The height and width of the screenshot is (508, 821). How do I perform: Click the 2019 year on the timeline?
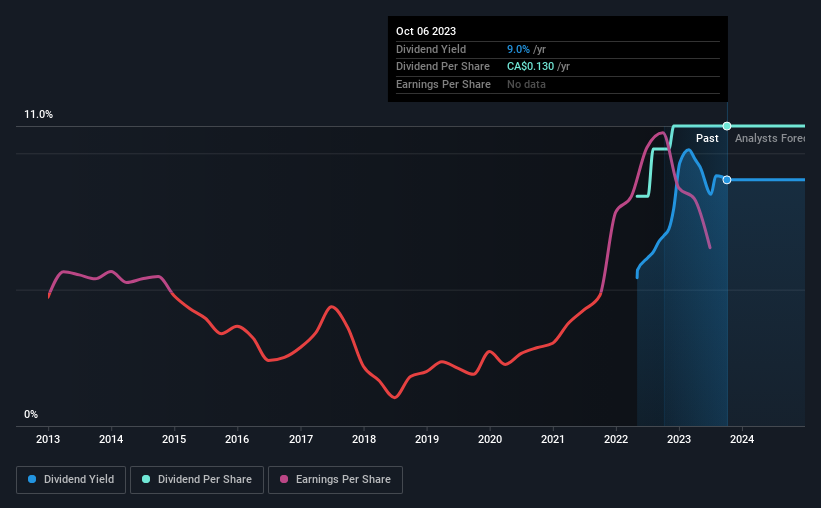click(x=427, y=439)
